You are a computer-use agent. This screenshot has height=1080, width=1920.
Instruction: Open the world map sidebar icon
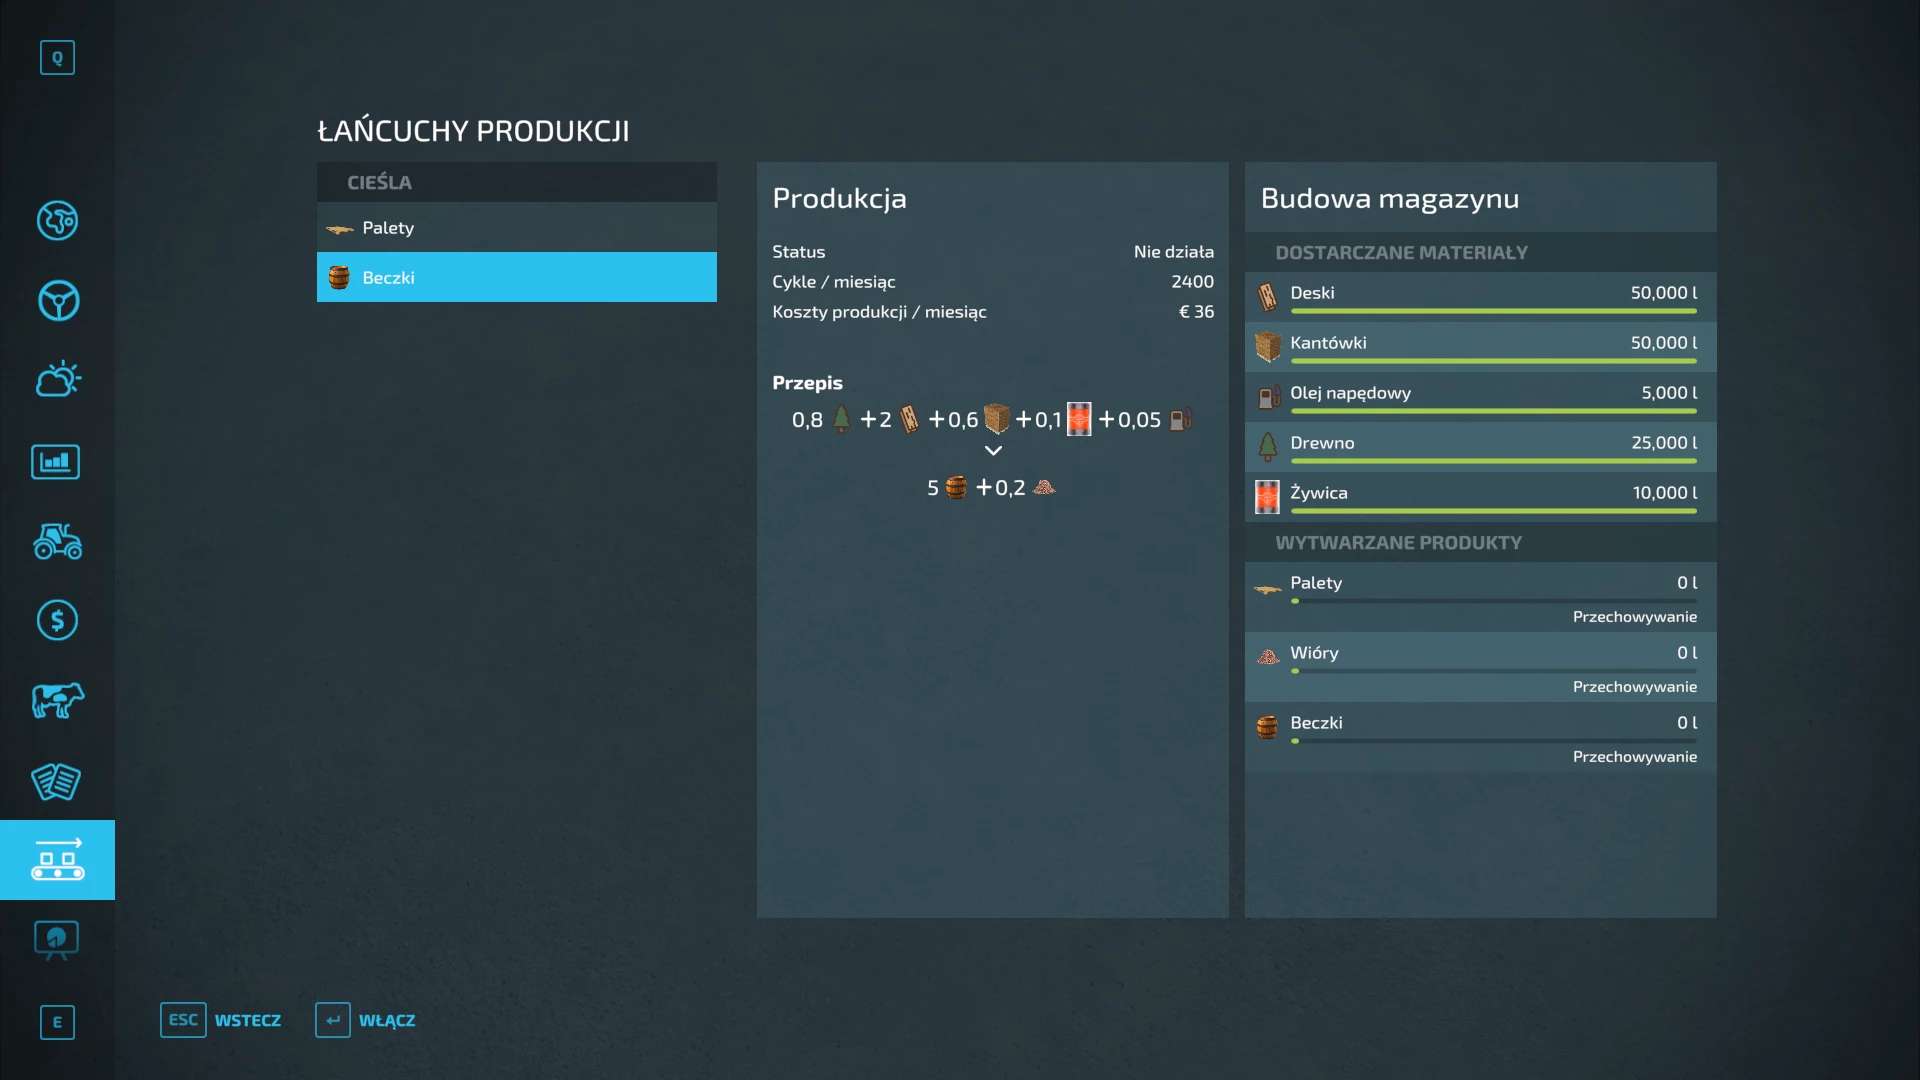coord(57,221)
